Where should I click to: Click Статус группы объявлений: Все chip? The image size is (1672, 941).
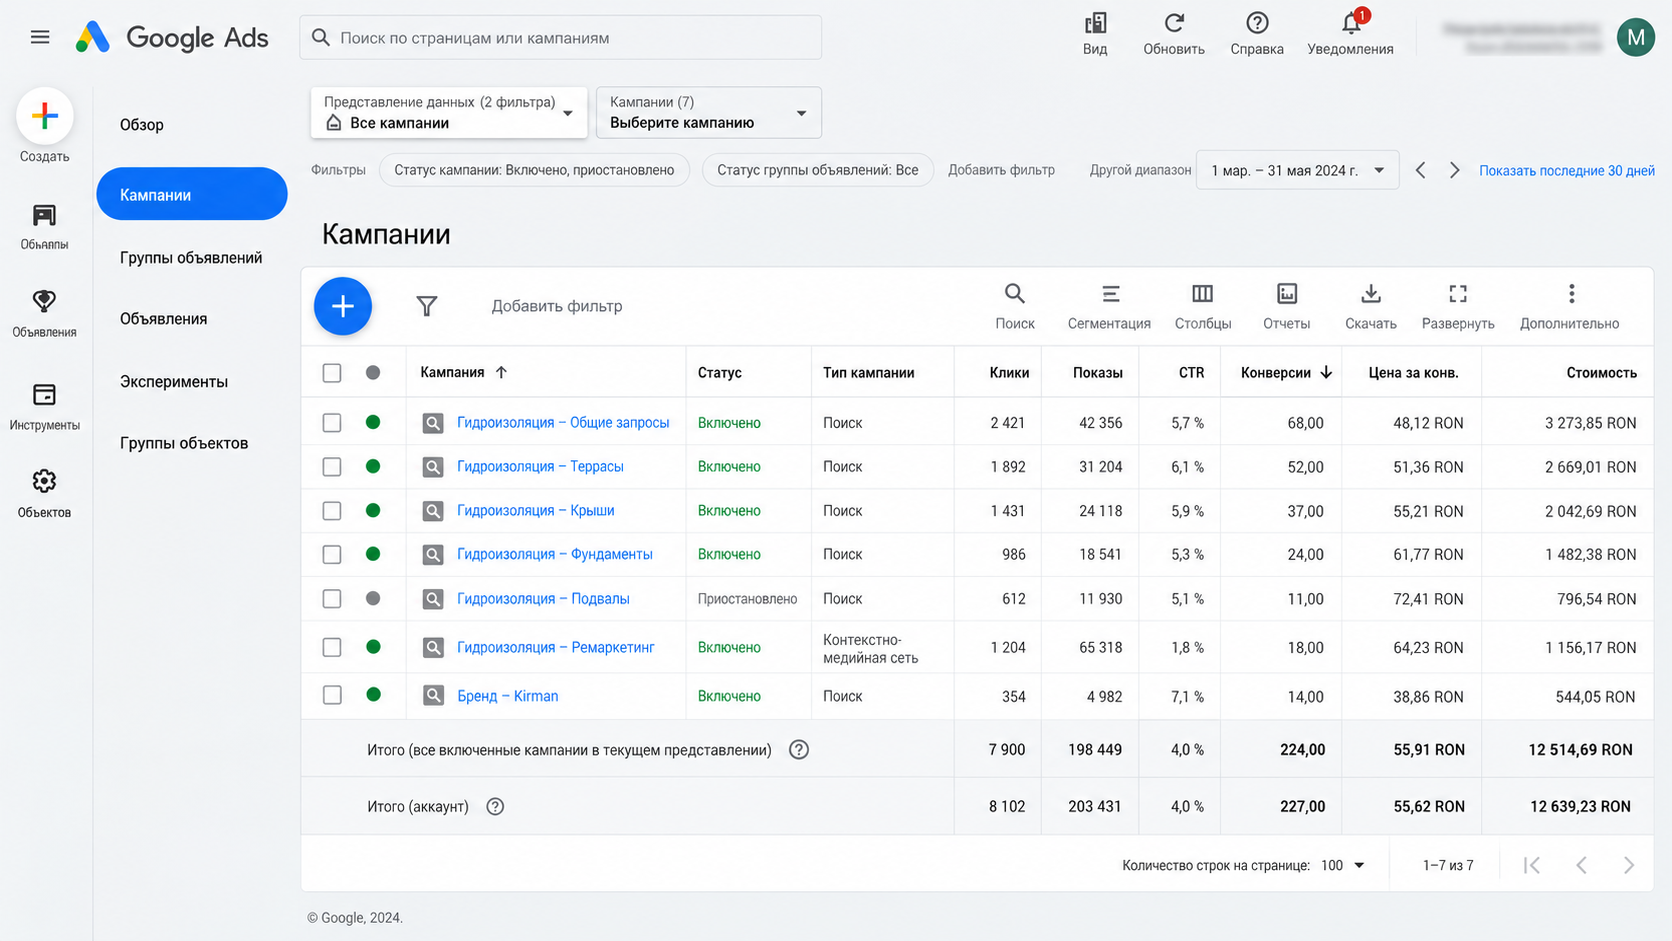pos(818,170)
